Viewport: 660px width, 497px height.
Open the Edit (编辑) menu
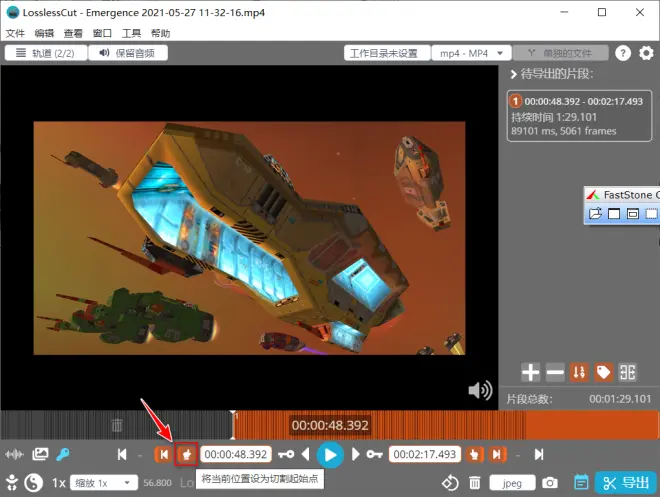click(x=44, y=33)
